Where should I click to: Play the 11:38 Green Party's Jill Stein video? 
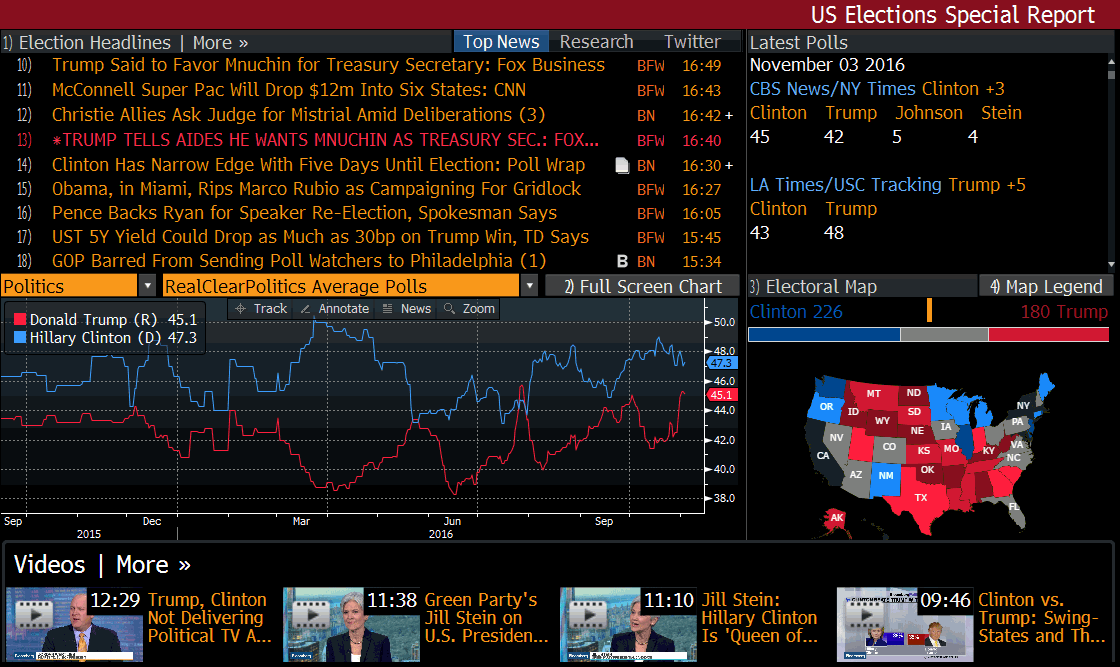(351, 624)
